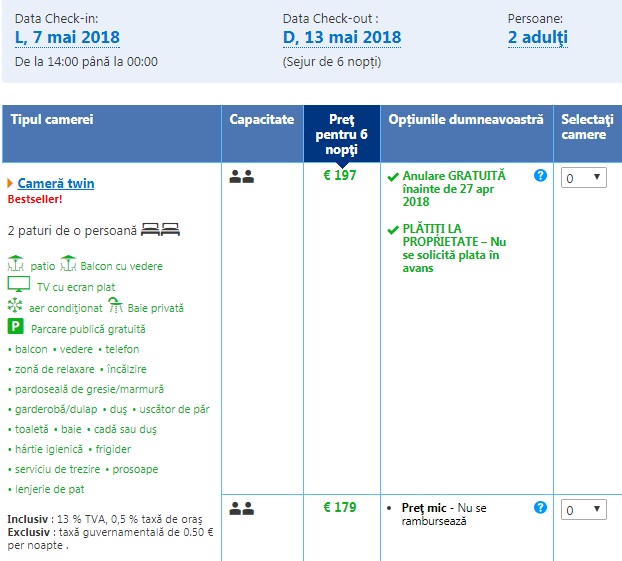Click the Tipul camerei column header

point(52,120)
